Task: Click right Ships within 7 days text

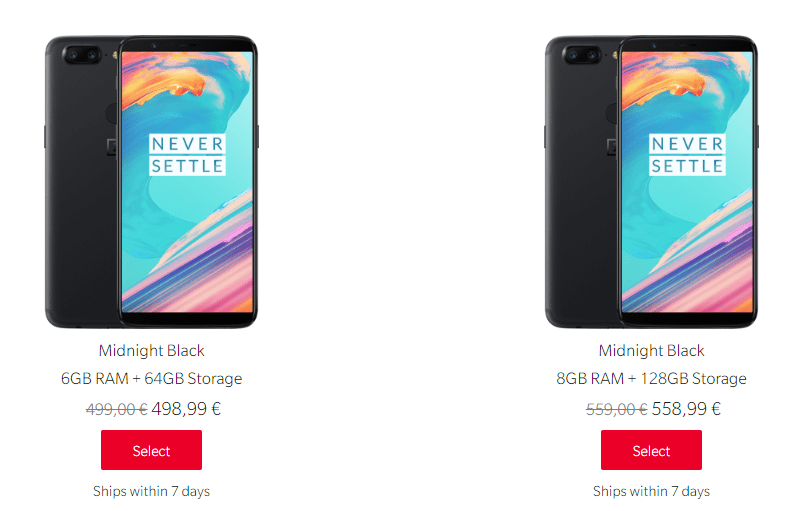Action: 651,491
